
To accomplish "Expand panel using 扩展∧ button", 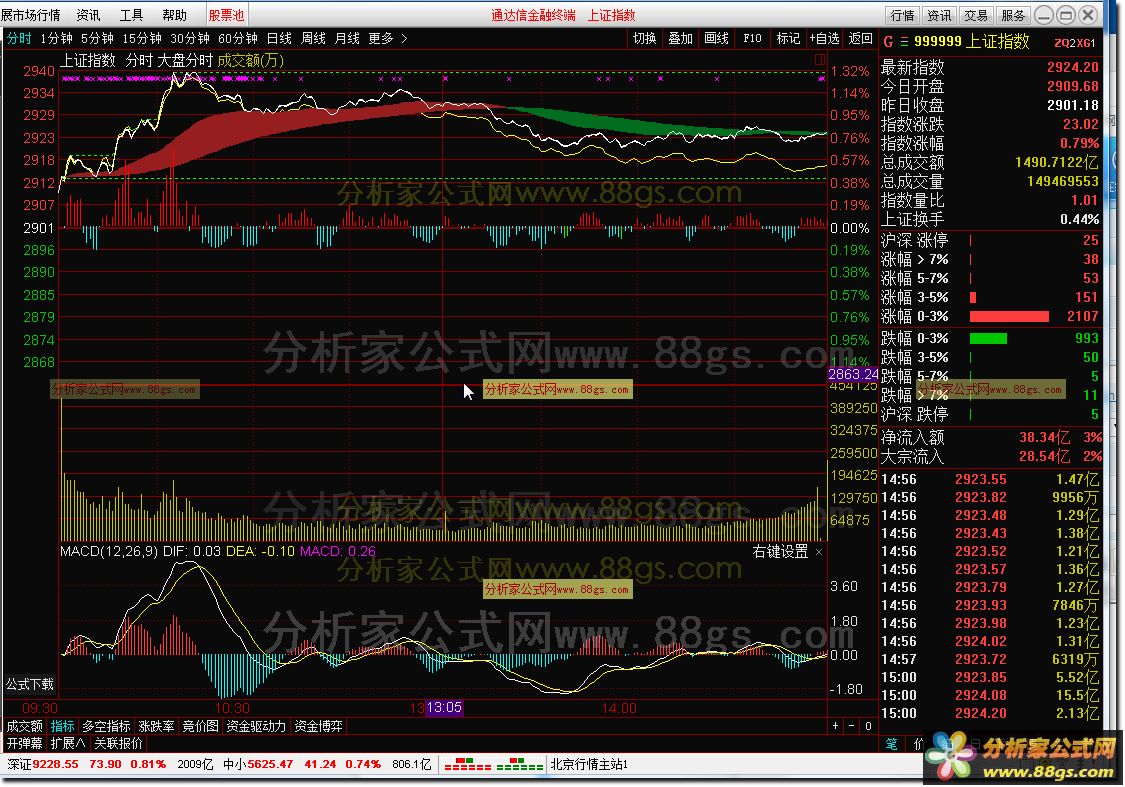I will (68, 743).
